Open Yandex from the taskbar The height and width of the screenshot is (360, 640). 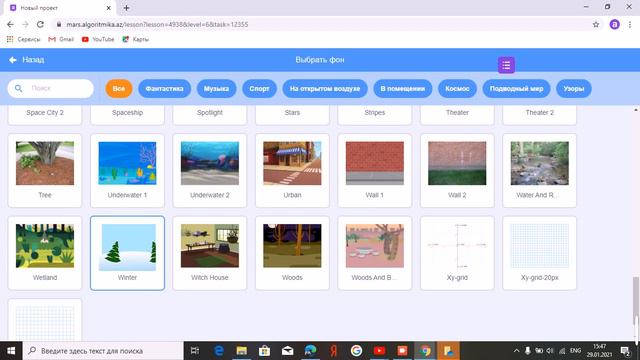tap(333, 351)
